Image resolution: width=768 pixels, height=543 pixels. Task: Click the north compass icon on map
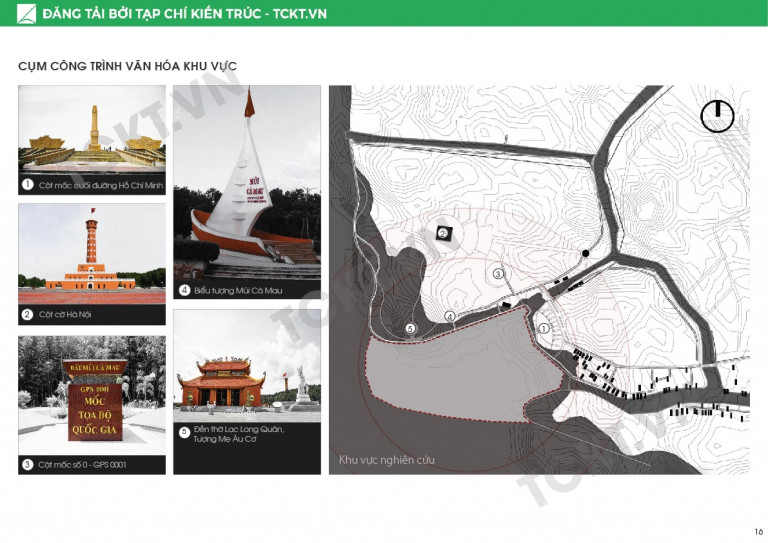[717, 116]
